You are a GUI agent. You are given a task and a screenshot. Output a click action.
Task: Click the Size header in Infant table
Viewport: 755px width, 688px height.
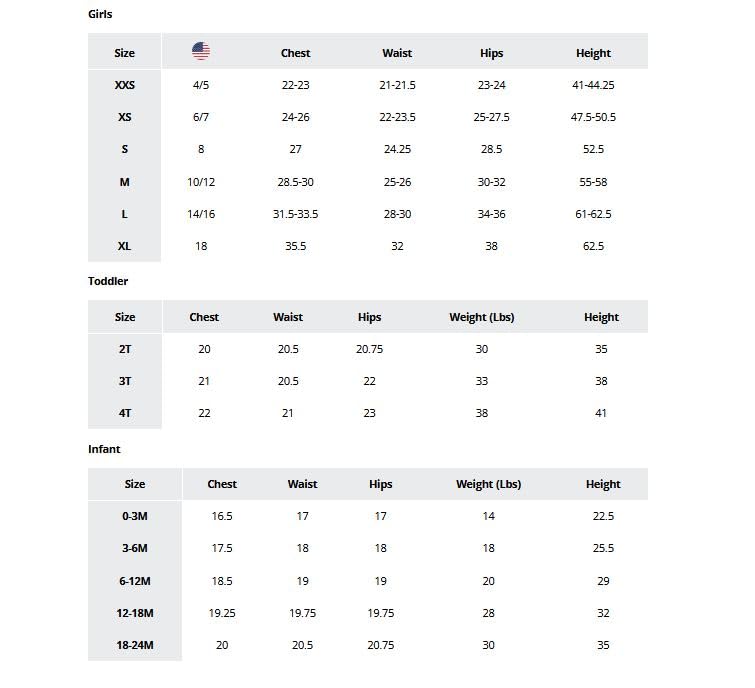point(135,484)
